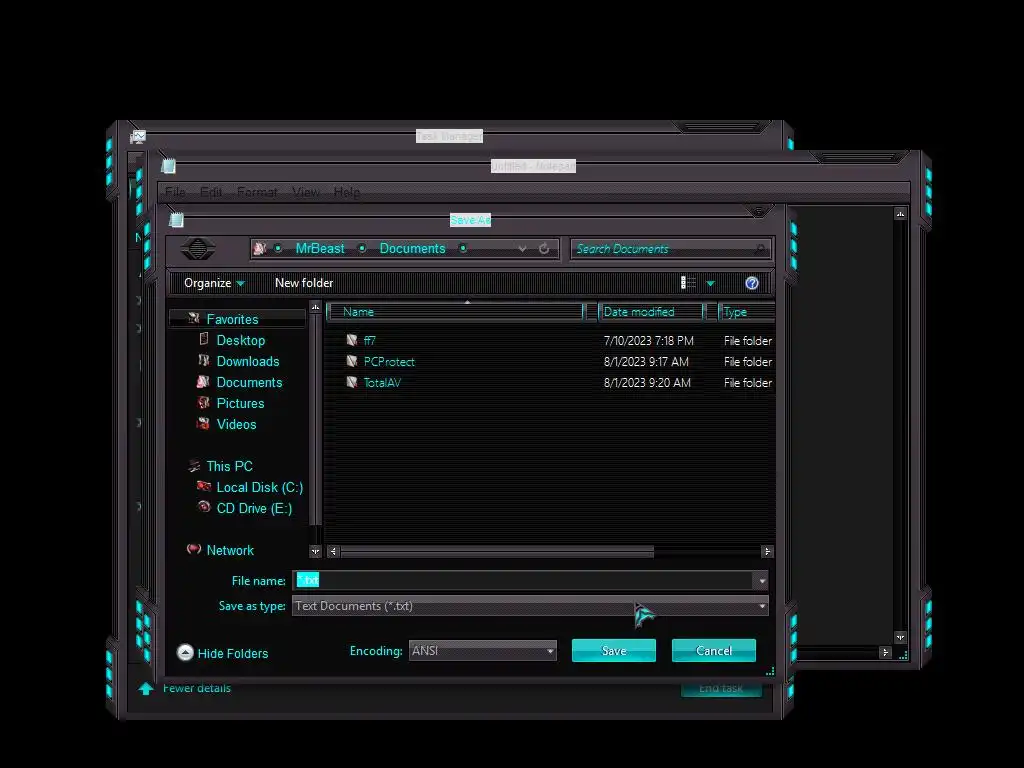Click file list scroll right arrow
The width and height of the screenshot is (1024, 768).
click(767, 552)
